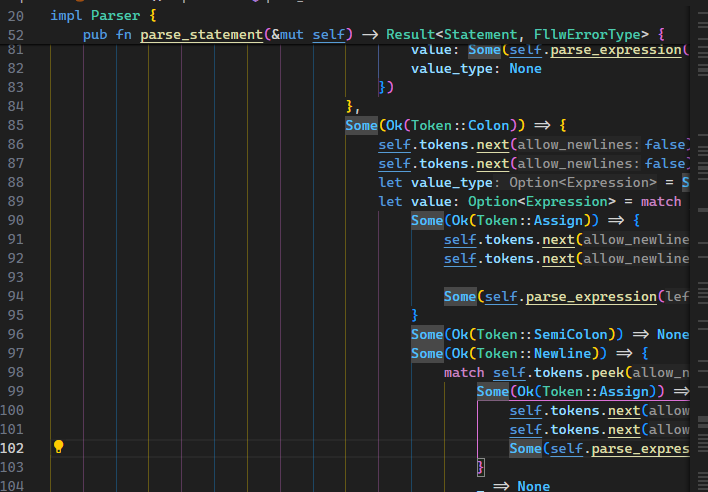
Task: Click the 'match' keyword on line 89
Action: [x=661, y=202]
